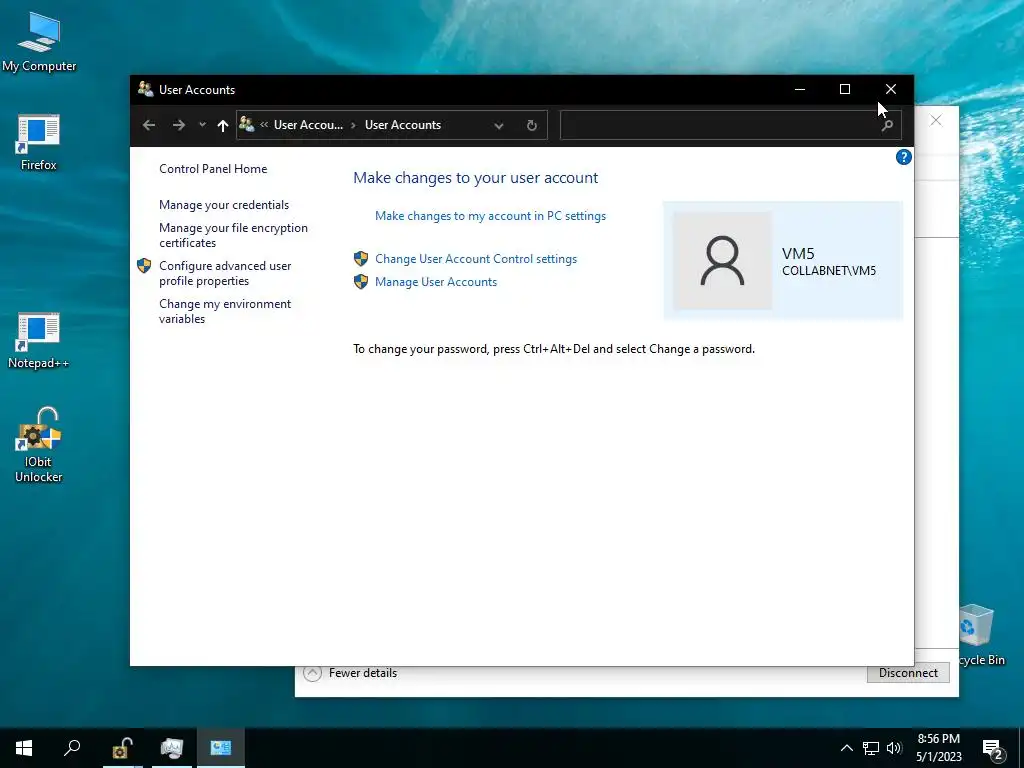The width and height of the screenshot is (1024, 768).
Task: Select the 'User Accou...' breadcrumb segment
Action: pos(308,125)
